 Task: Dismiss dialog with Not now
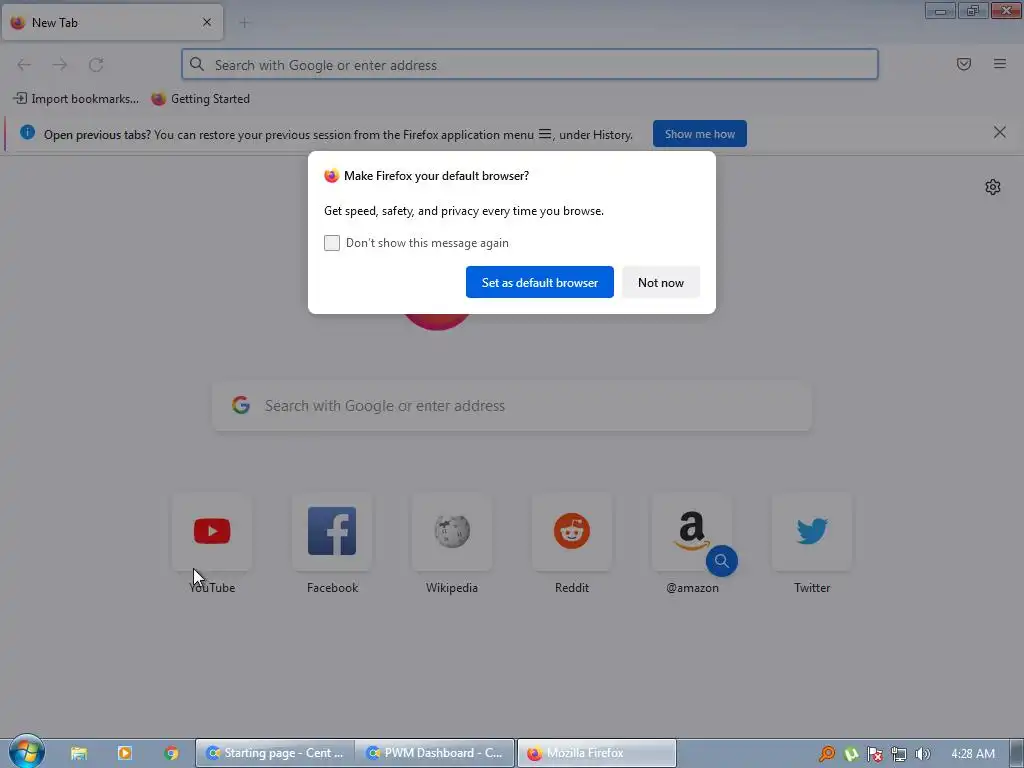pos(661,282)
